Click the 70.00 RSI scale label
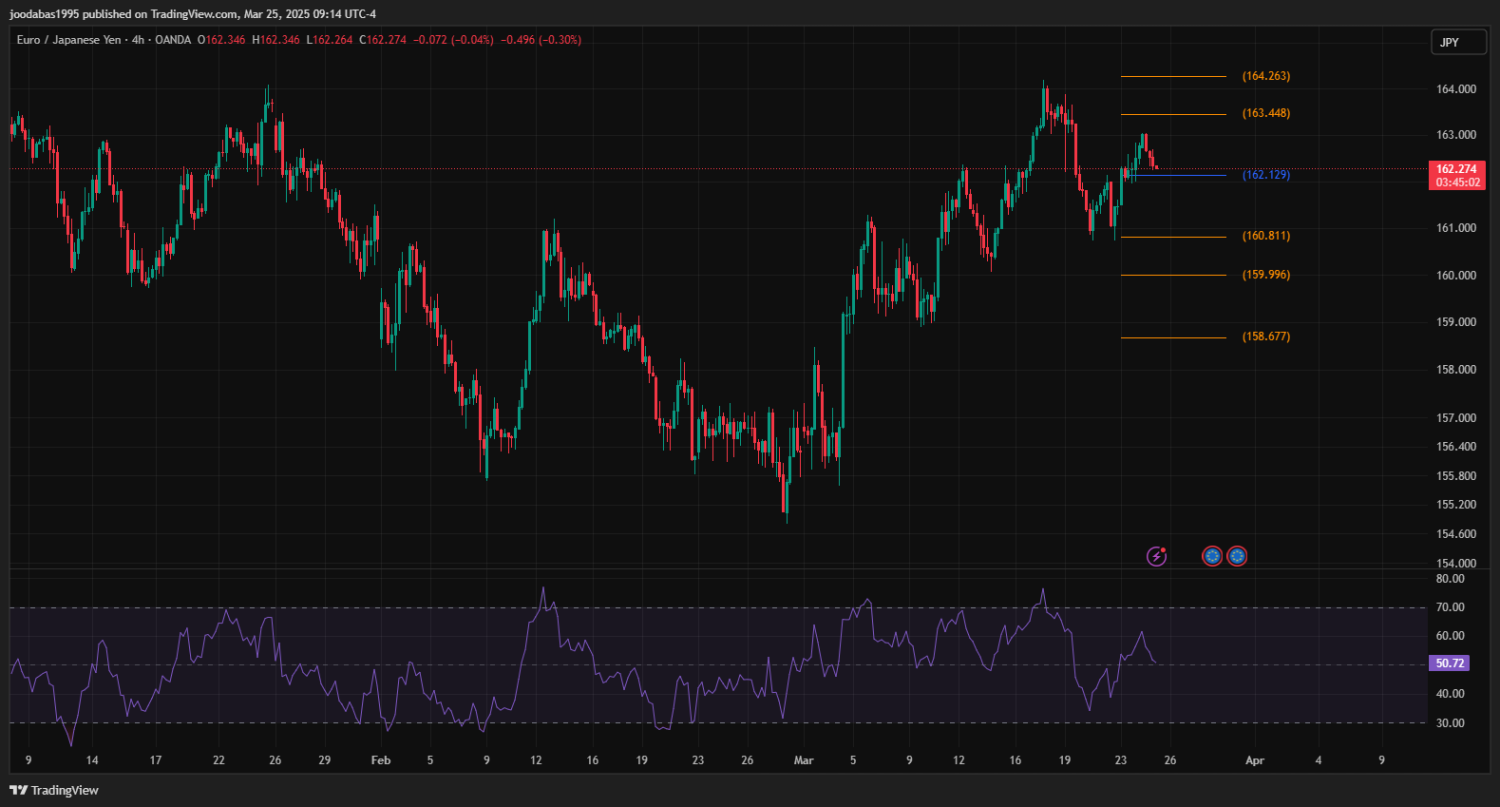 [x=1449, y=607]
